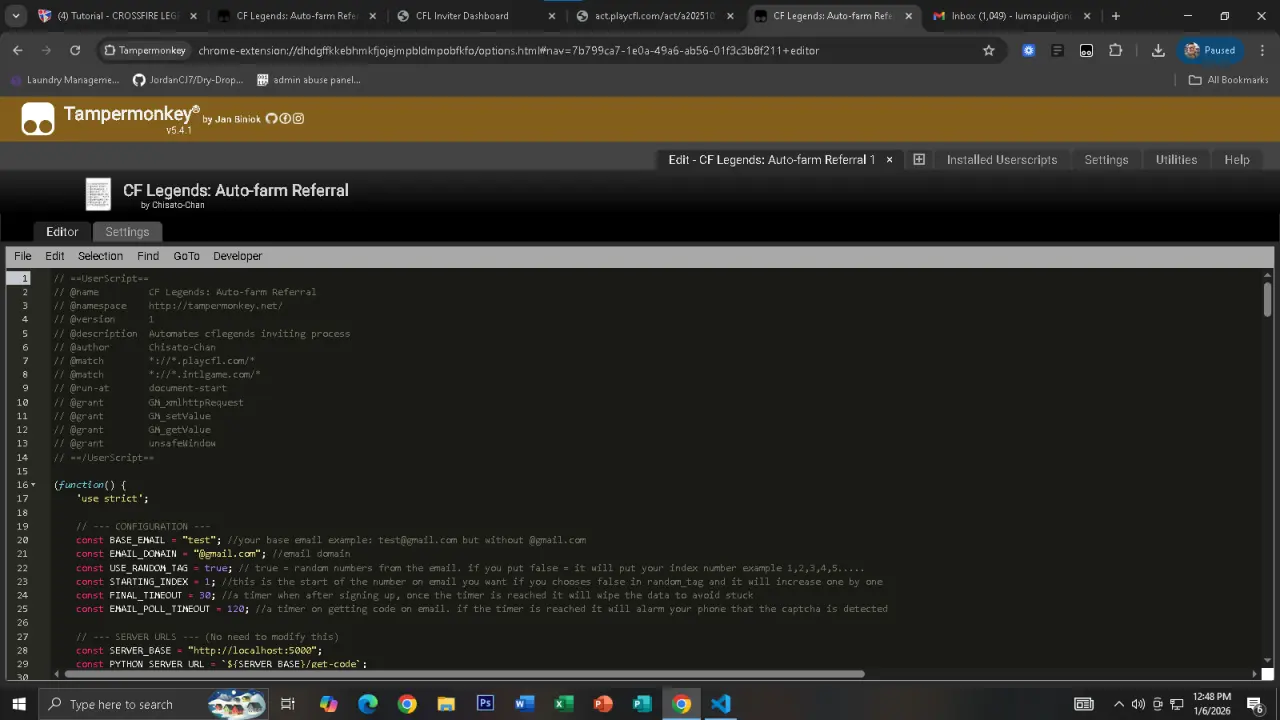Open the Chrome three-dot menu
This screenshot has height=720, width=1280.
1263,50
